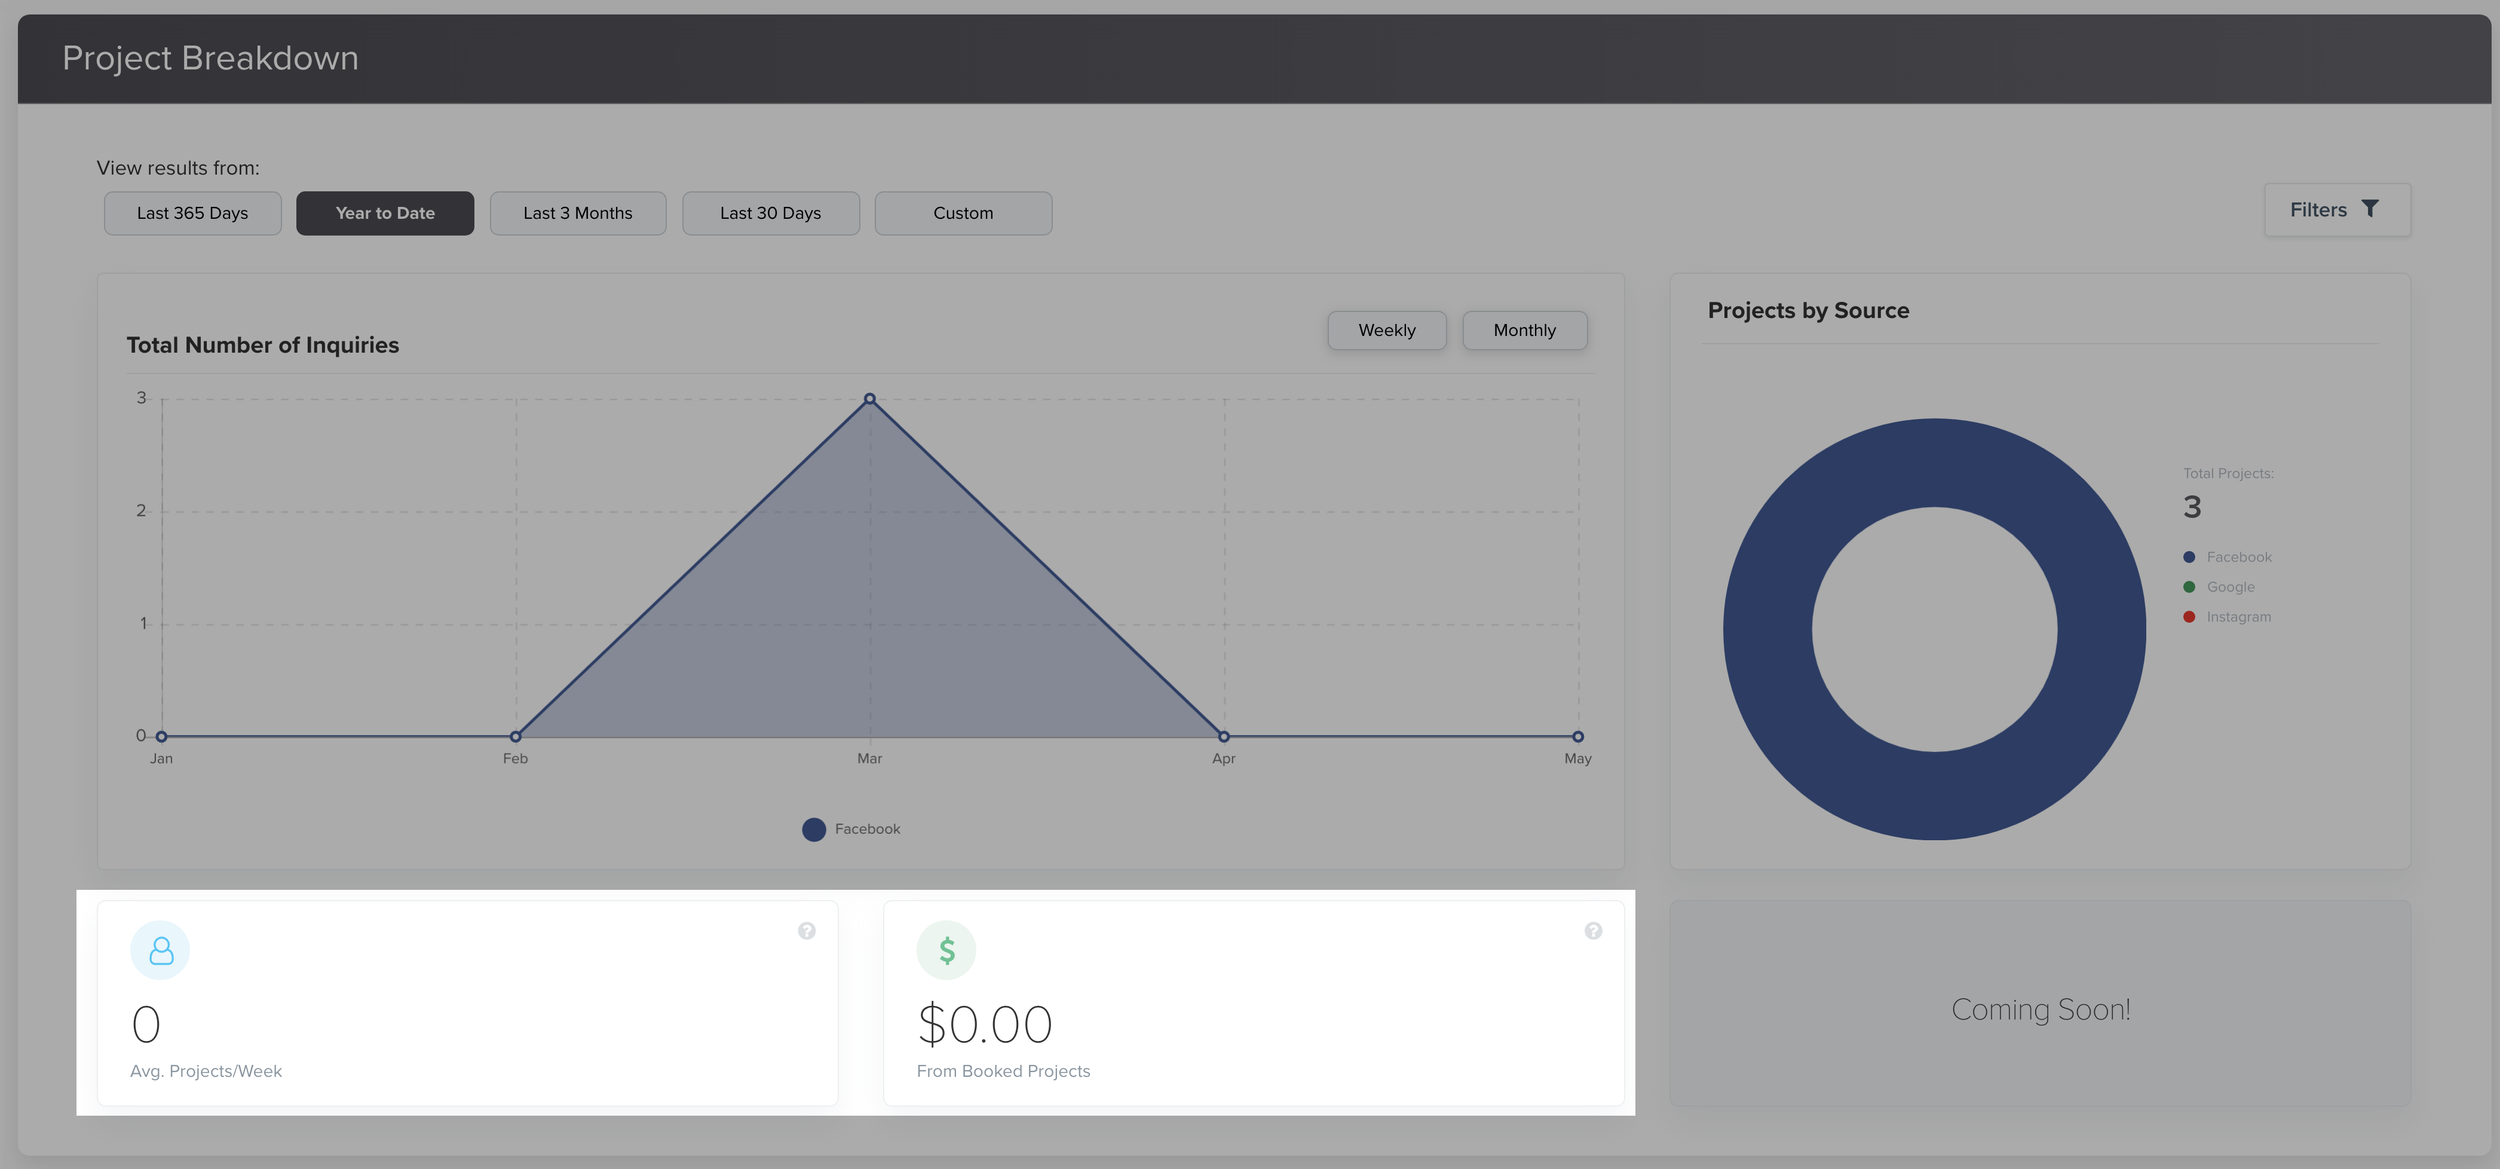Click the funnel icon in Filters
The image size is (2500, 1169).
(2370, 209)
